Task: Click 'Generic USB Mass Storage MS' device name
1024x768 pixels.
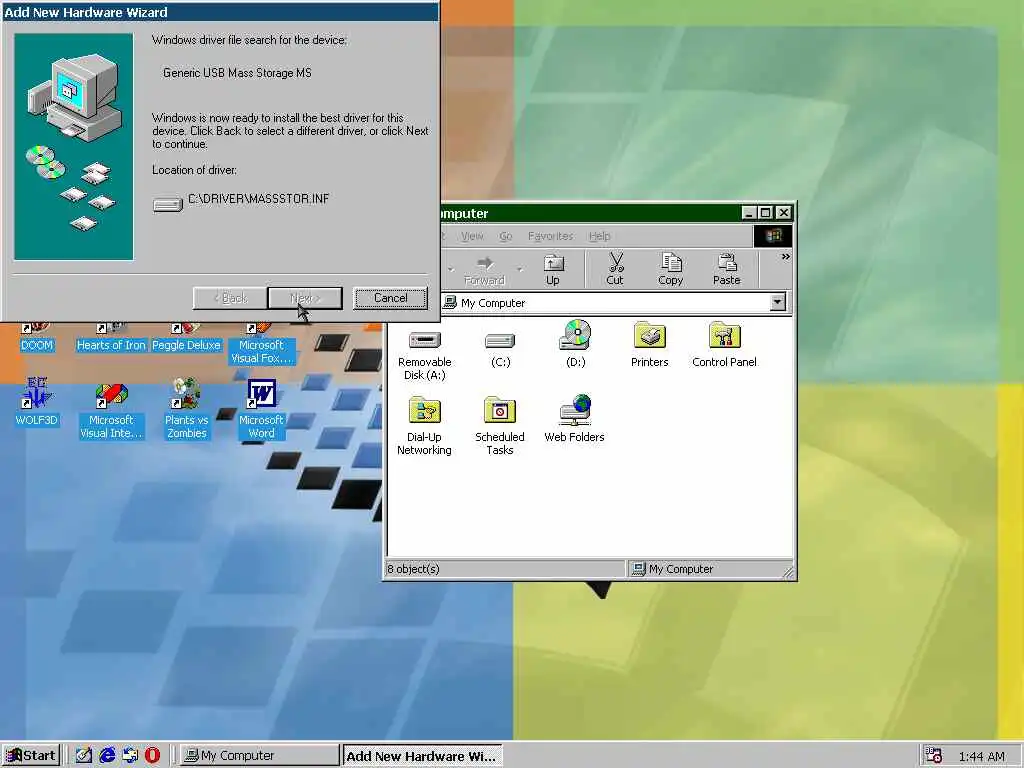Action: [x=237, y=73]
